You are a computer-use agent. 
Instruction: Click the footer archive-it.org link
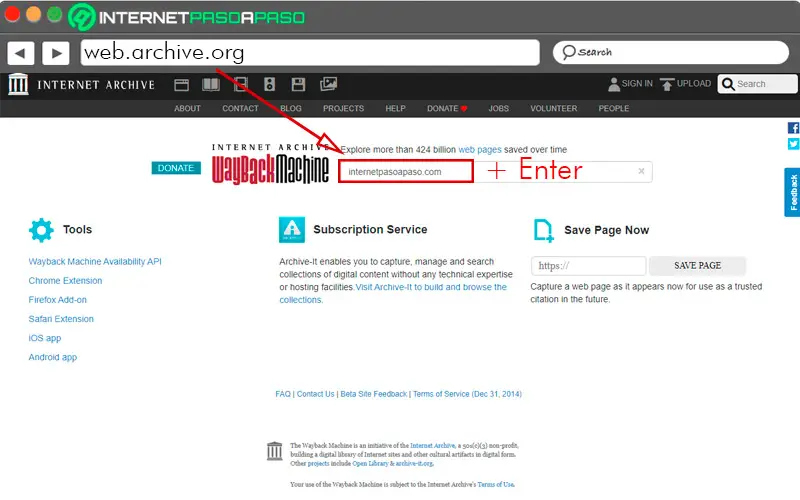click(x=414, y=463)
